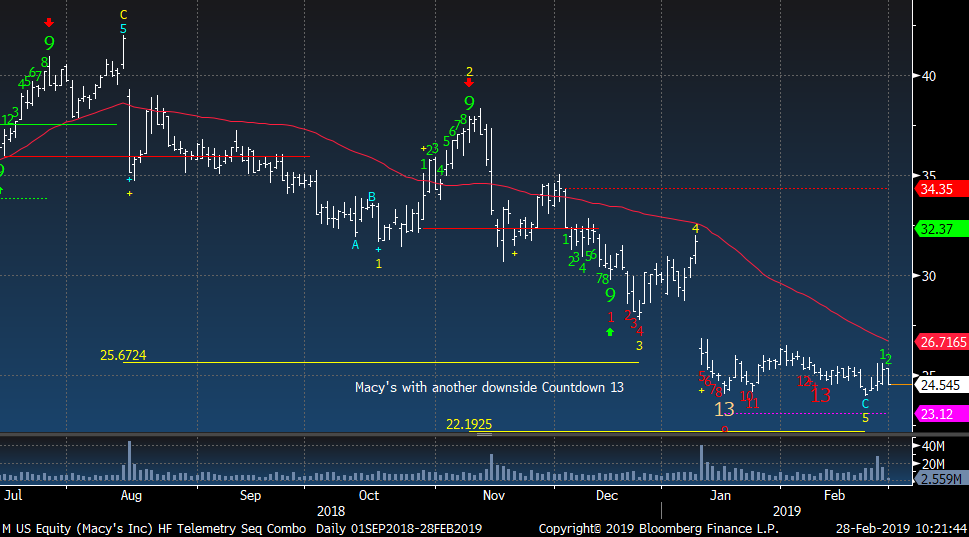Click the yellow C wave label in August

(x=123, y=15)
